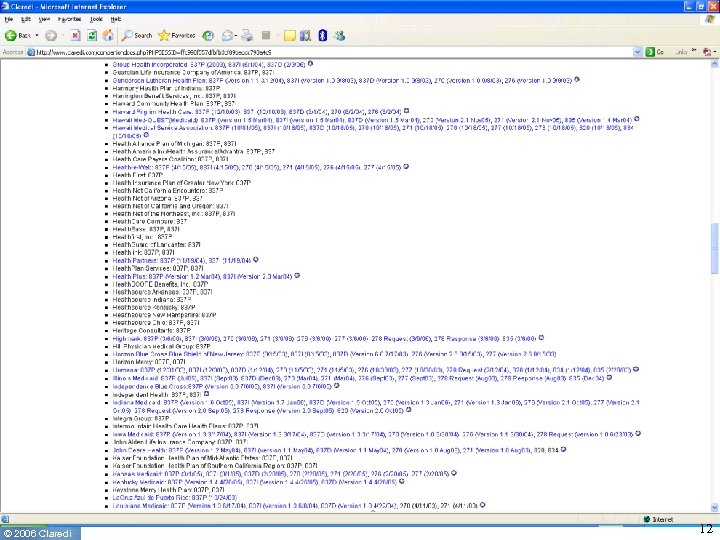
Task: Open the Health Partners link
Action: [x=182, y=260]
